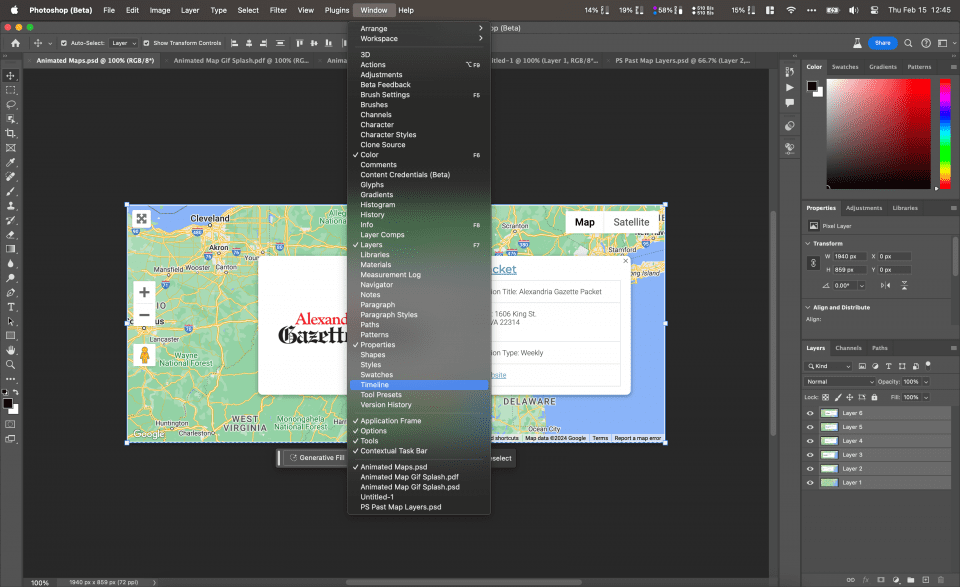Screen dimensions: 960x587
Task: Hide Layer 3 with its visibility eye
Action: 811,455
